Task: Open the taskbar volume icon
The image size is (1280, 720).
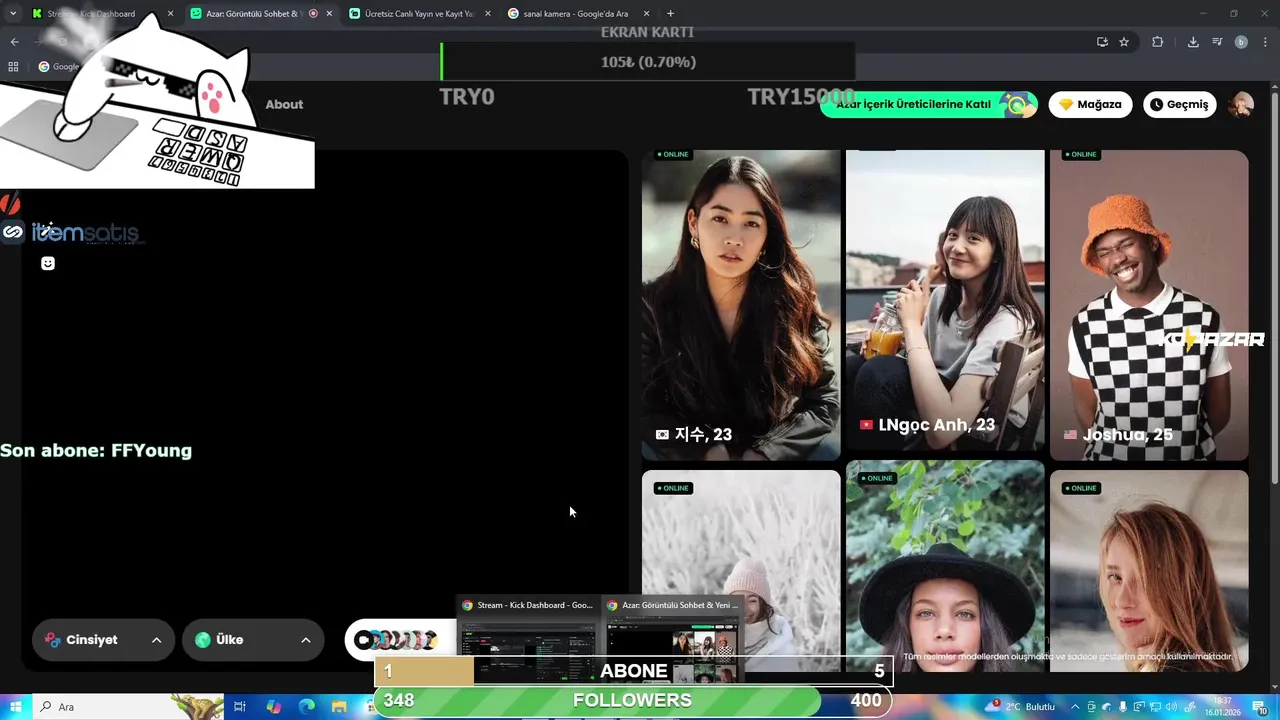Action: click(1170, 707)
